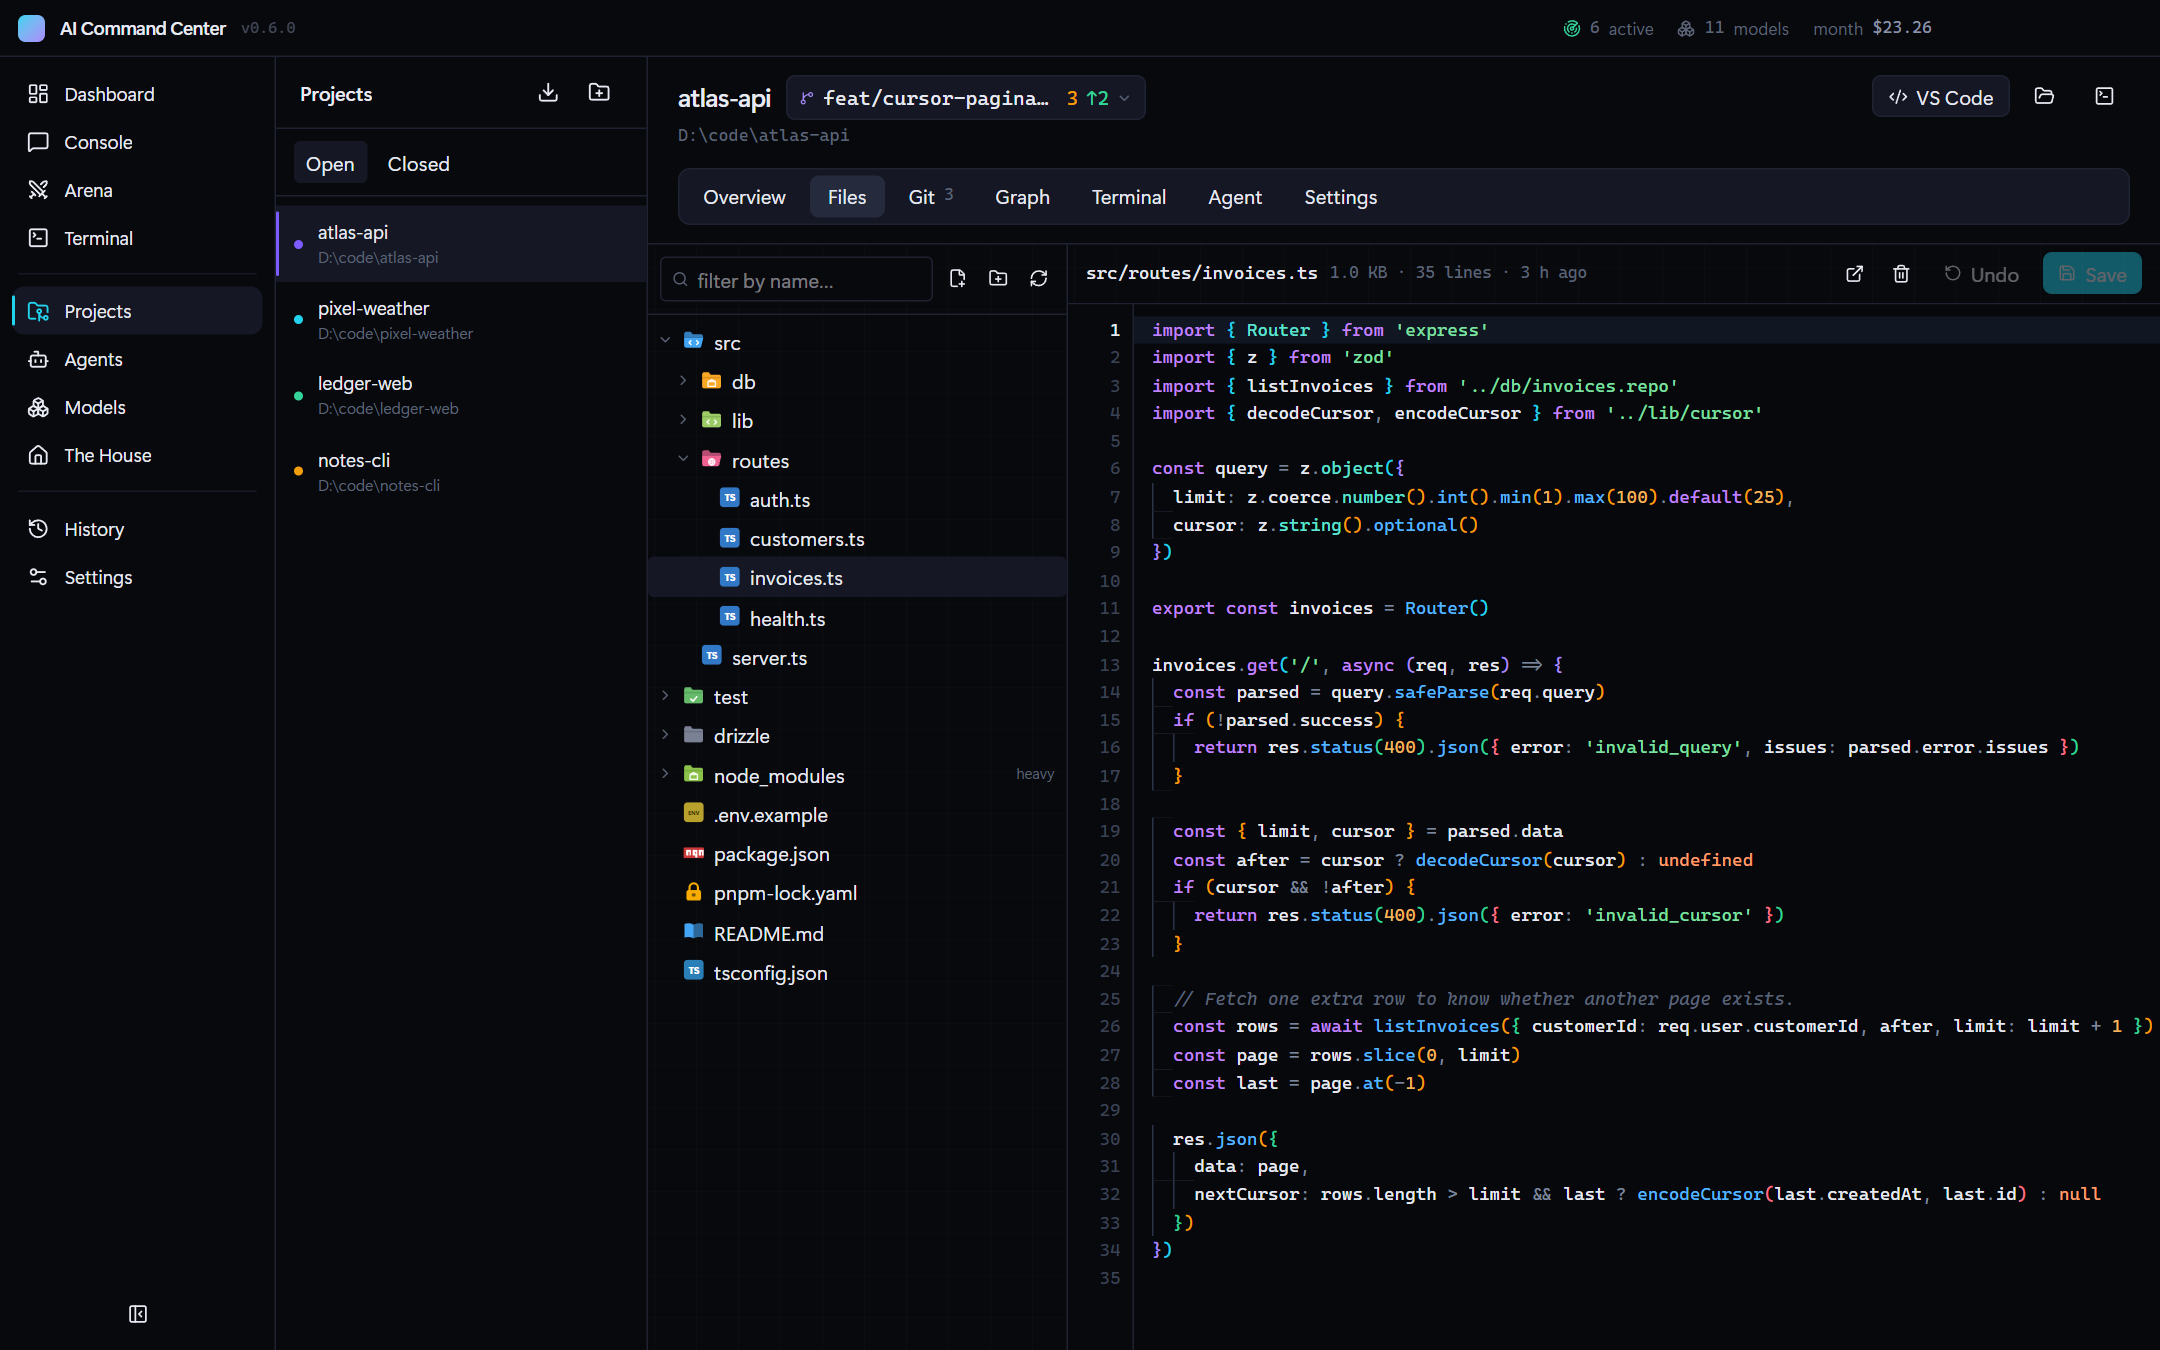Click the filter by name field
The width and height of the screenshot is (2160, 1350).
coord(797,280)
